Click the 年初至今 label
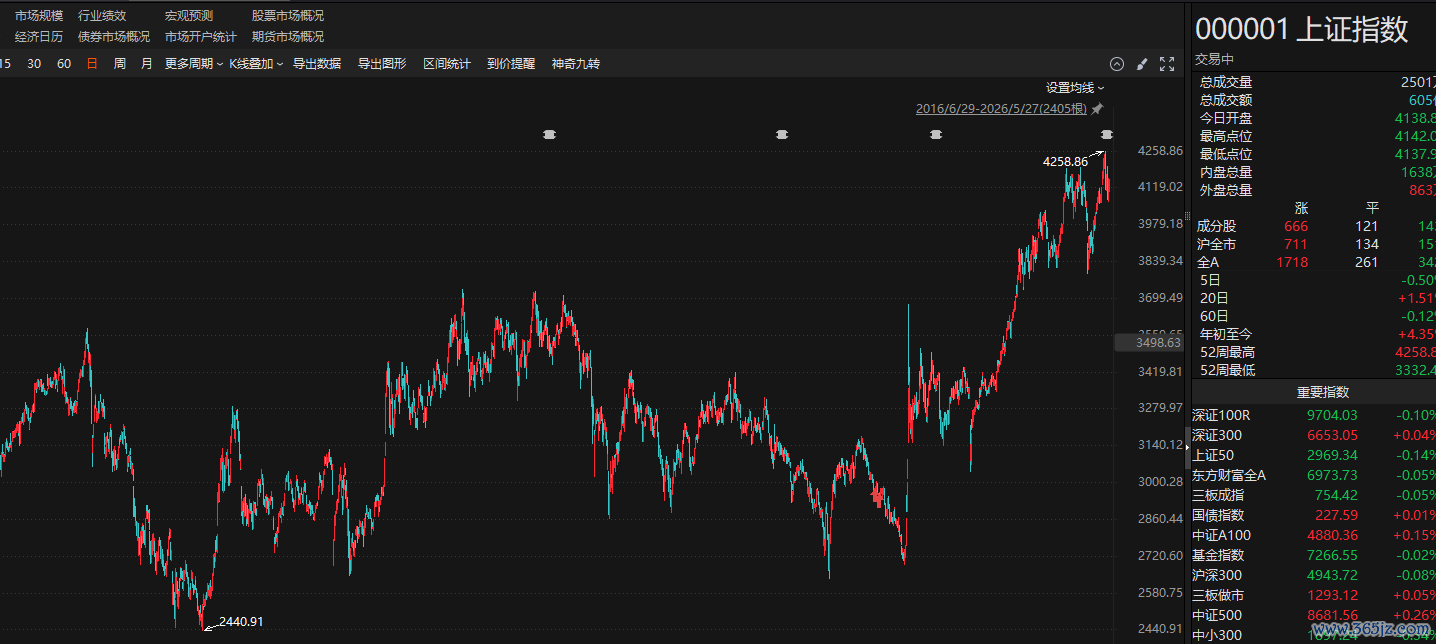 [1226, 334]
